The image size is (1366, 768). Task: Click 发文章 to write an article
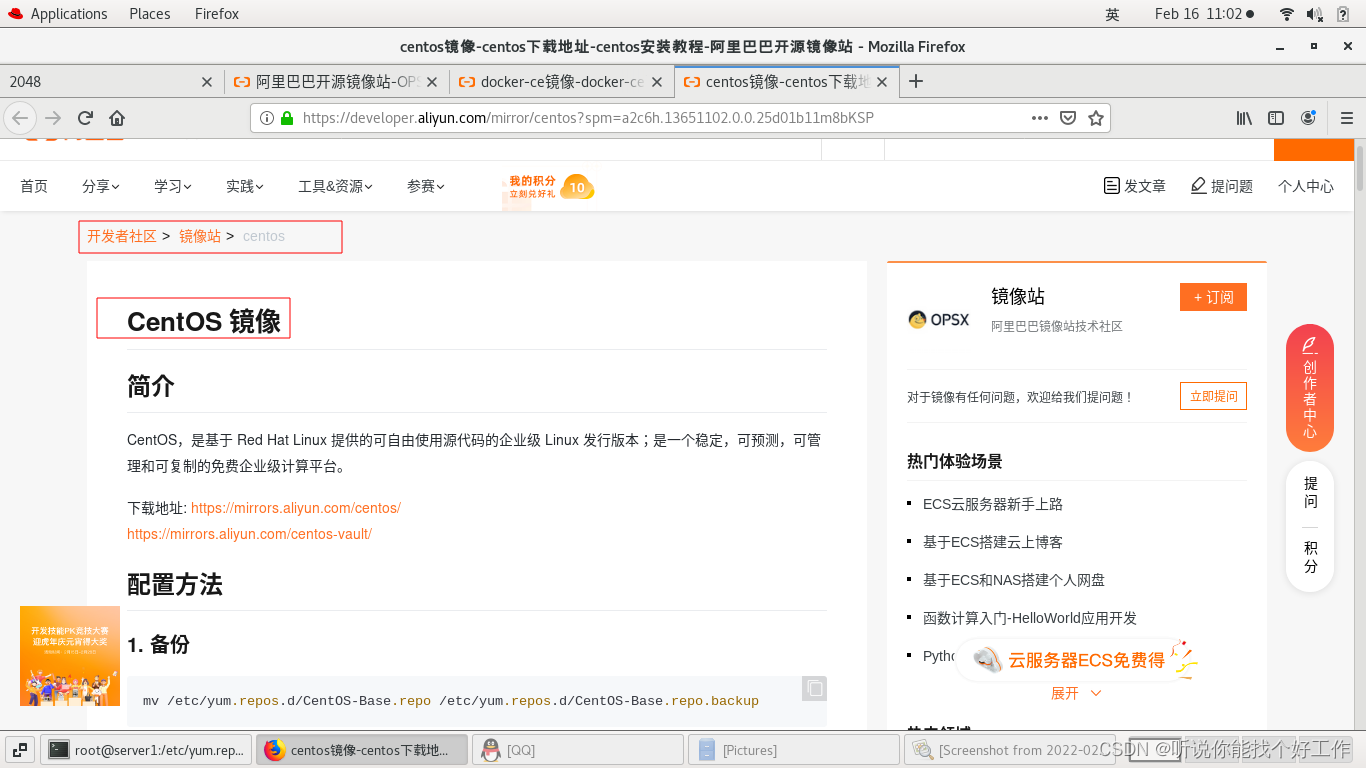coord(1134,186)
